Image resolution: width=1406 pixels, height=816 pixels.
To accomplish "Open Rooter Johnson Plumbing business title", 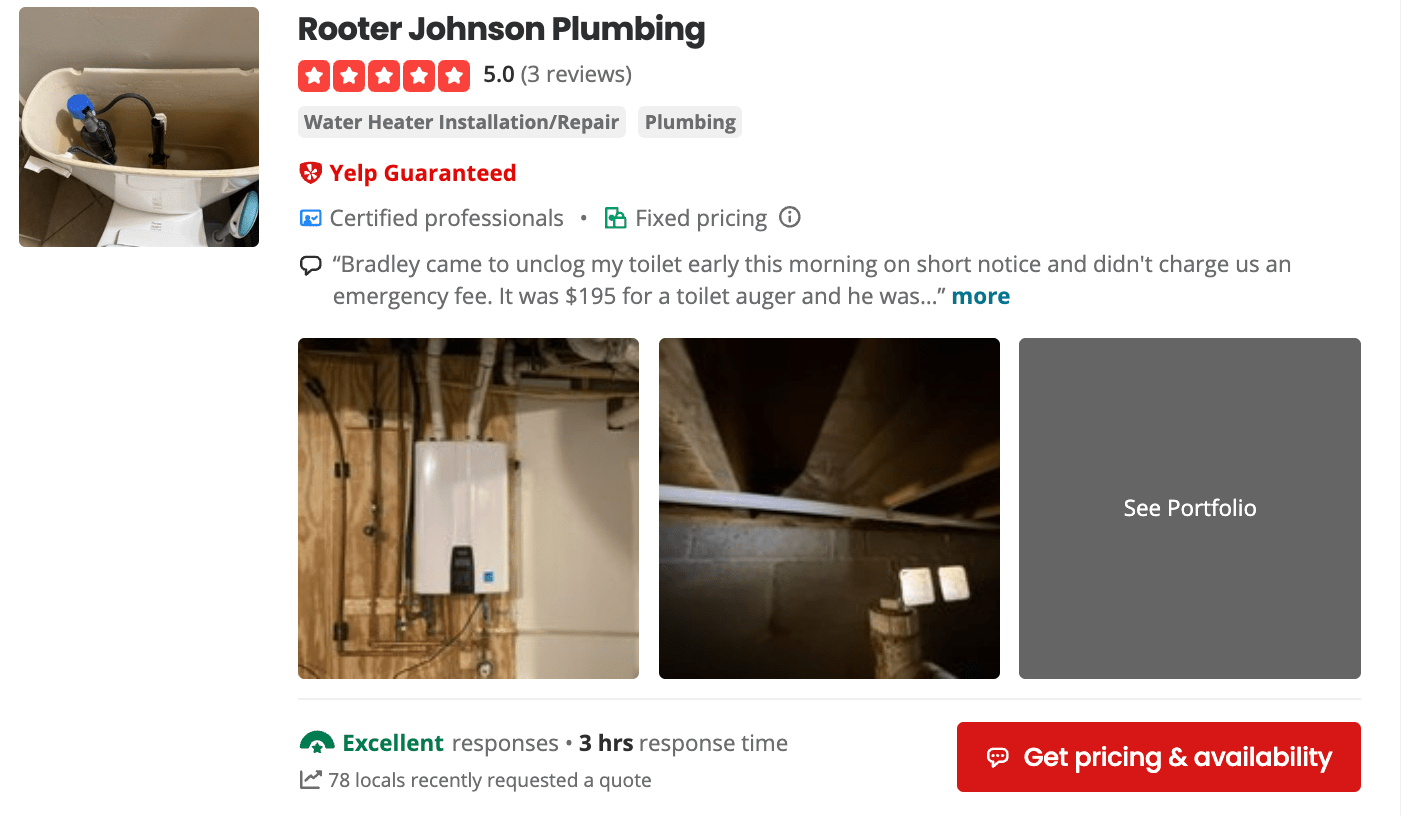I will 502,29.
